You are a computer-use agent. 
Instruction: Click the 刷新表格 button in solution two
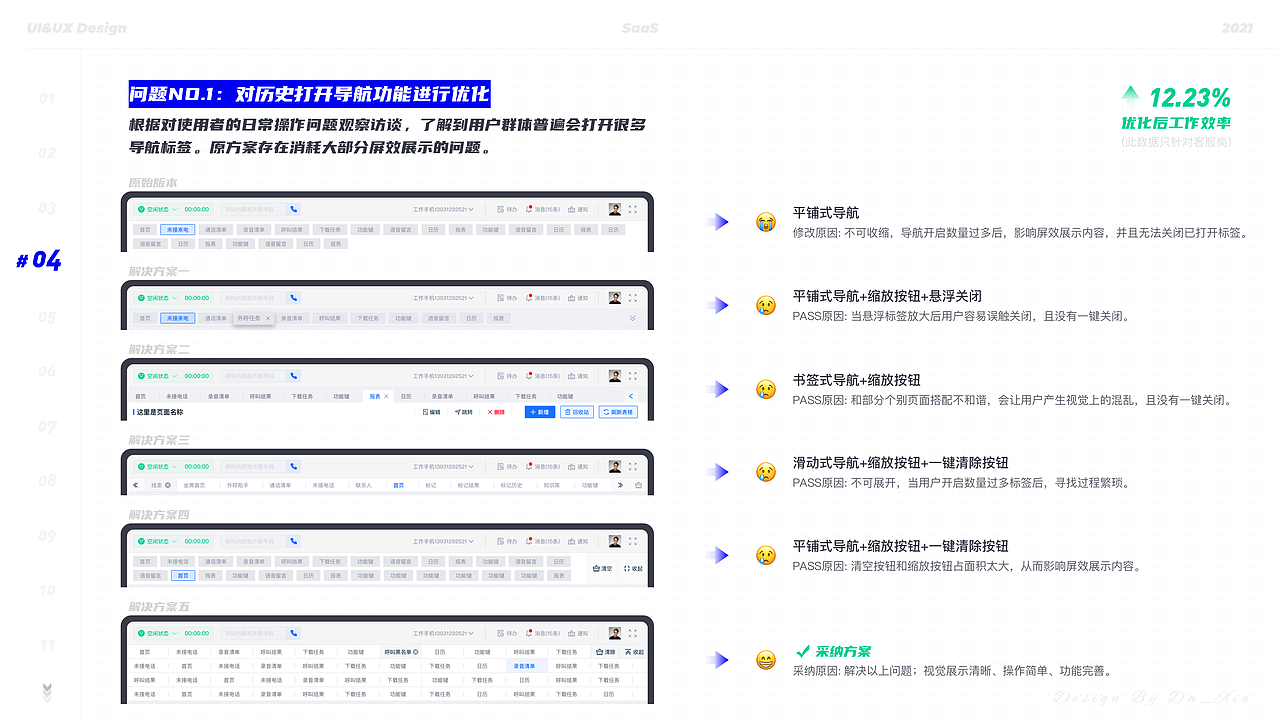[618, 412]
